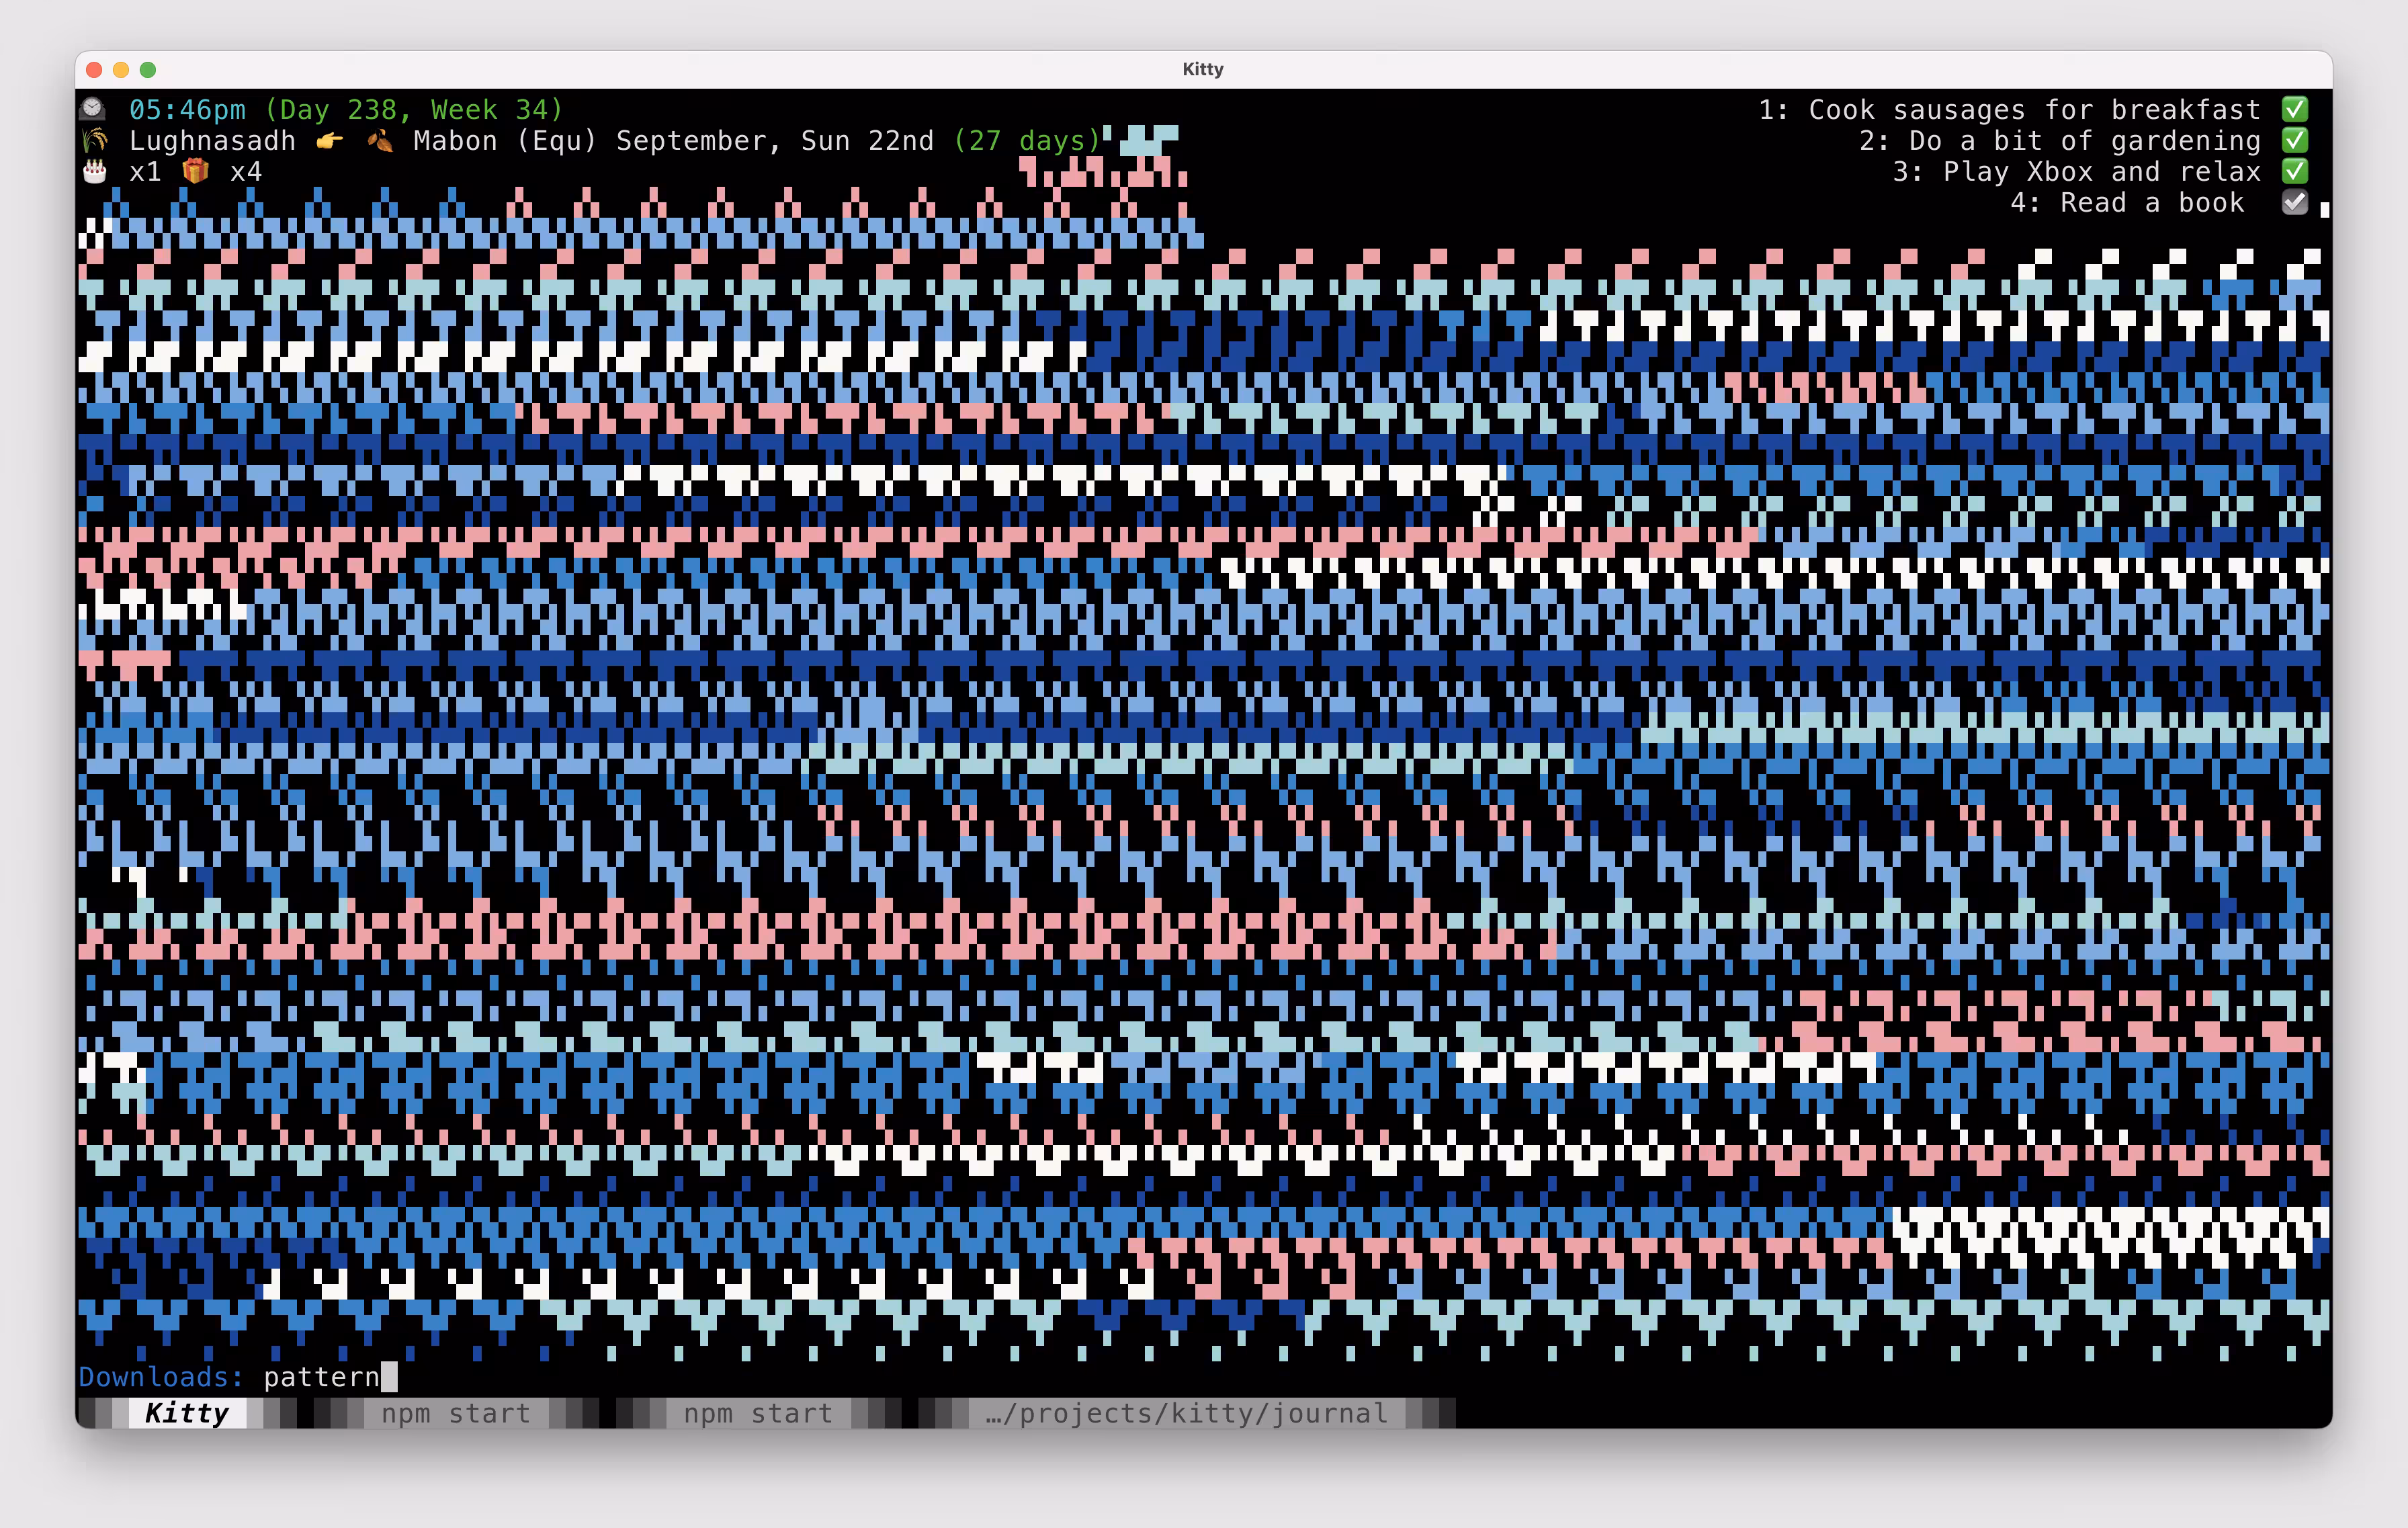
Task: Click the (Day 238, Week 34) text
Action: point(414,109)
